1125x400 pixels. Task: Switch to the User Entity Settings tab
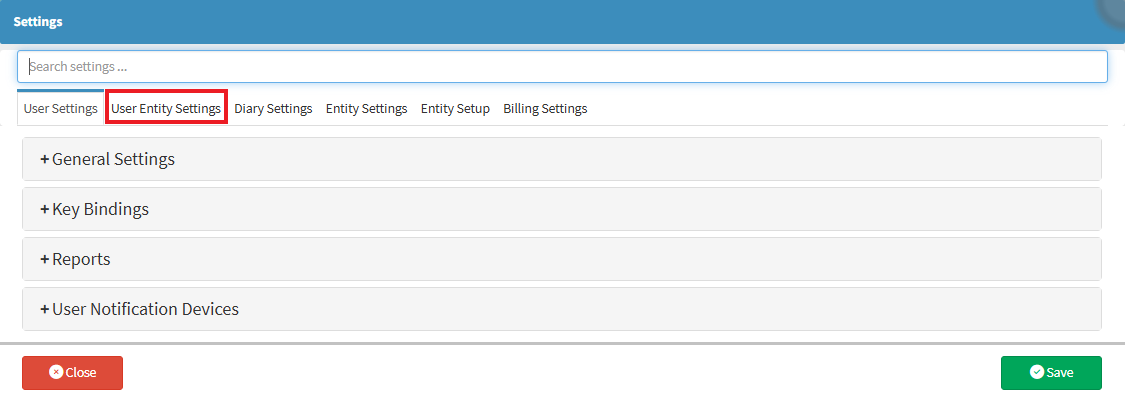click(x=166, y=109)
